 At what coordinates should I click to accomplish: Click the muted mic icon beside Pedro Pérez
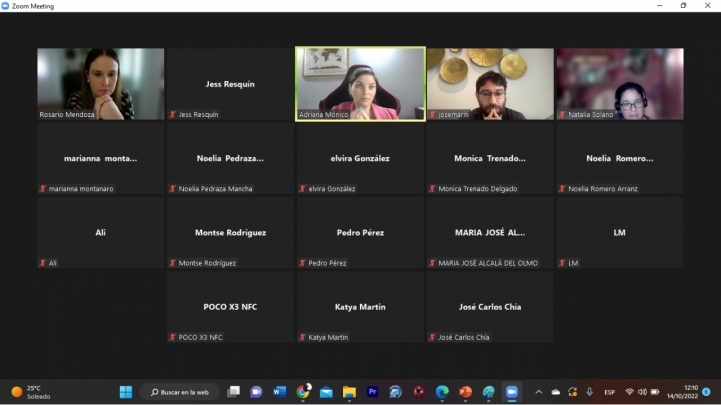pos(303,263)
